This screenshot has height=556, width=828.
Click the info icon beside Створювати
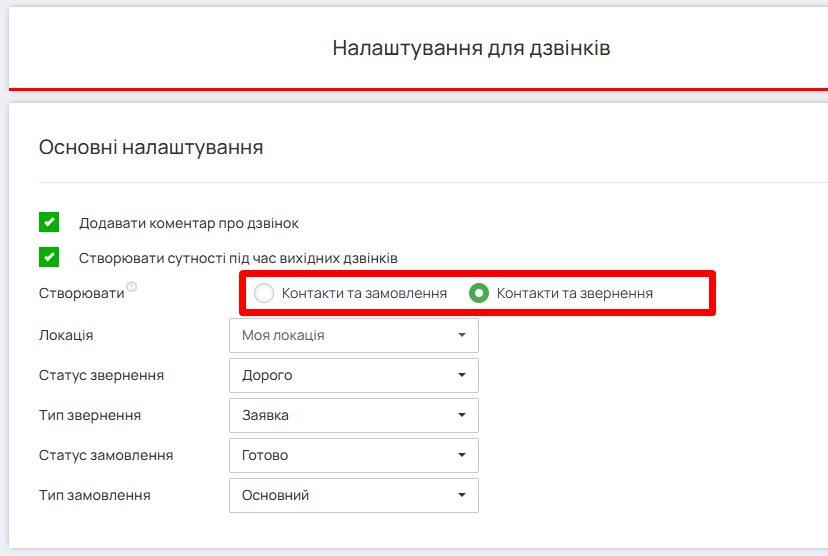(x=132, y=288)
